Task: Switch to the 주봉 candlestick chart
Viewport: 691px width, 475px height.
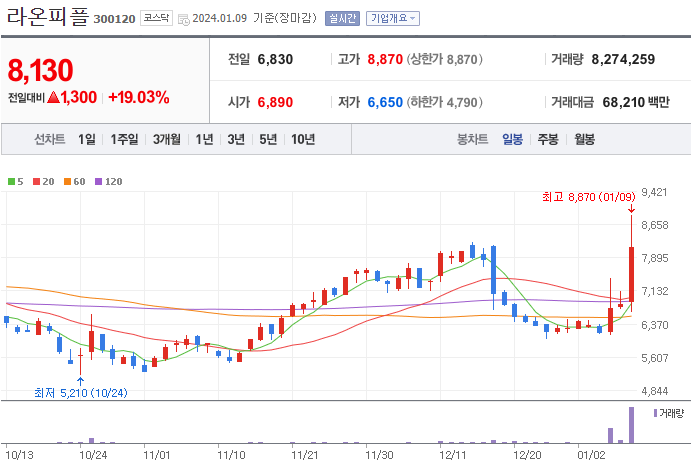Action: click(x=548, y=139)
